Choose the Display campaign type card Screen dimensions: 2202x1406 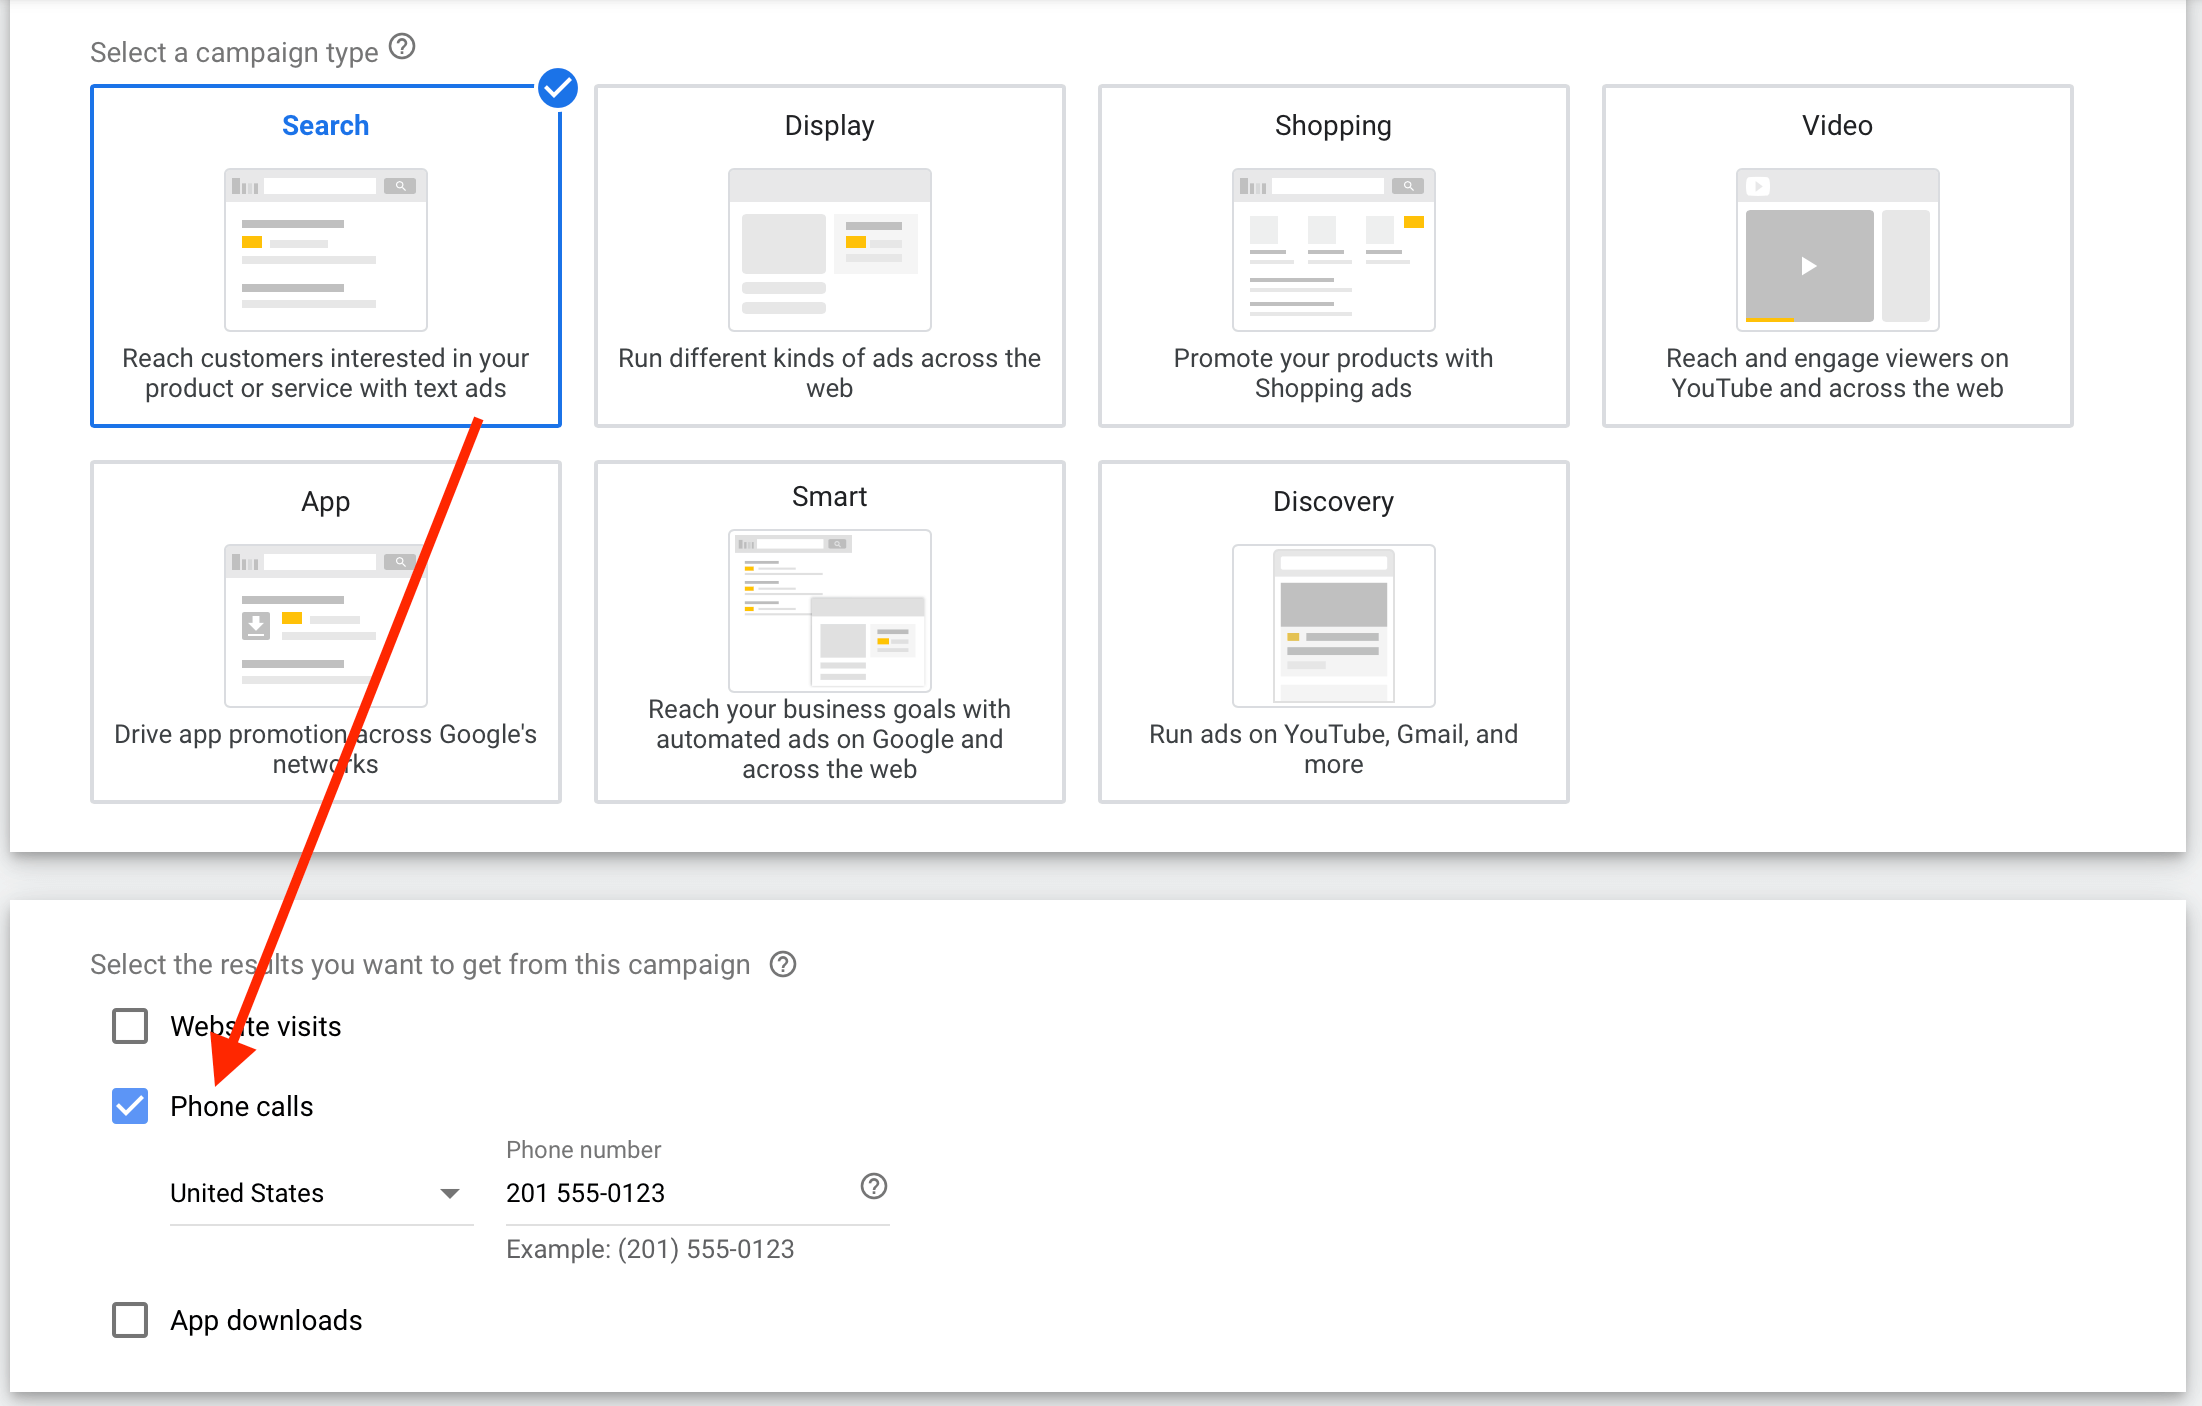[830, 256]
